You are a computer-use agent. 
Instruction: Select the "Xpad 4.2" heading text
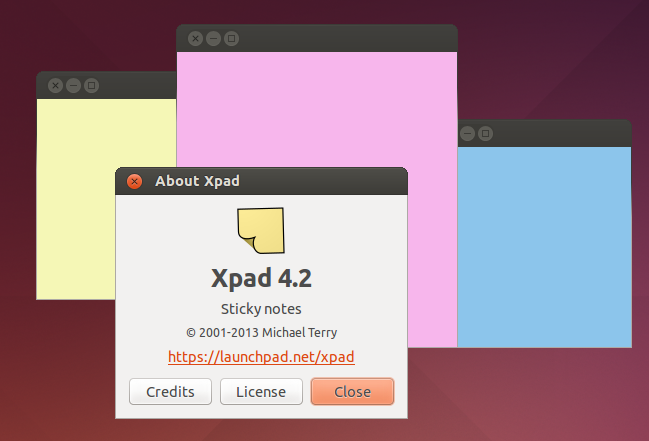click(261, 278)
